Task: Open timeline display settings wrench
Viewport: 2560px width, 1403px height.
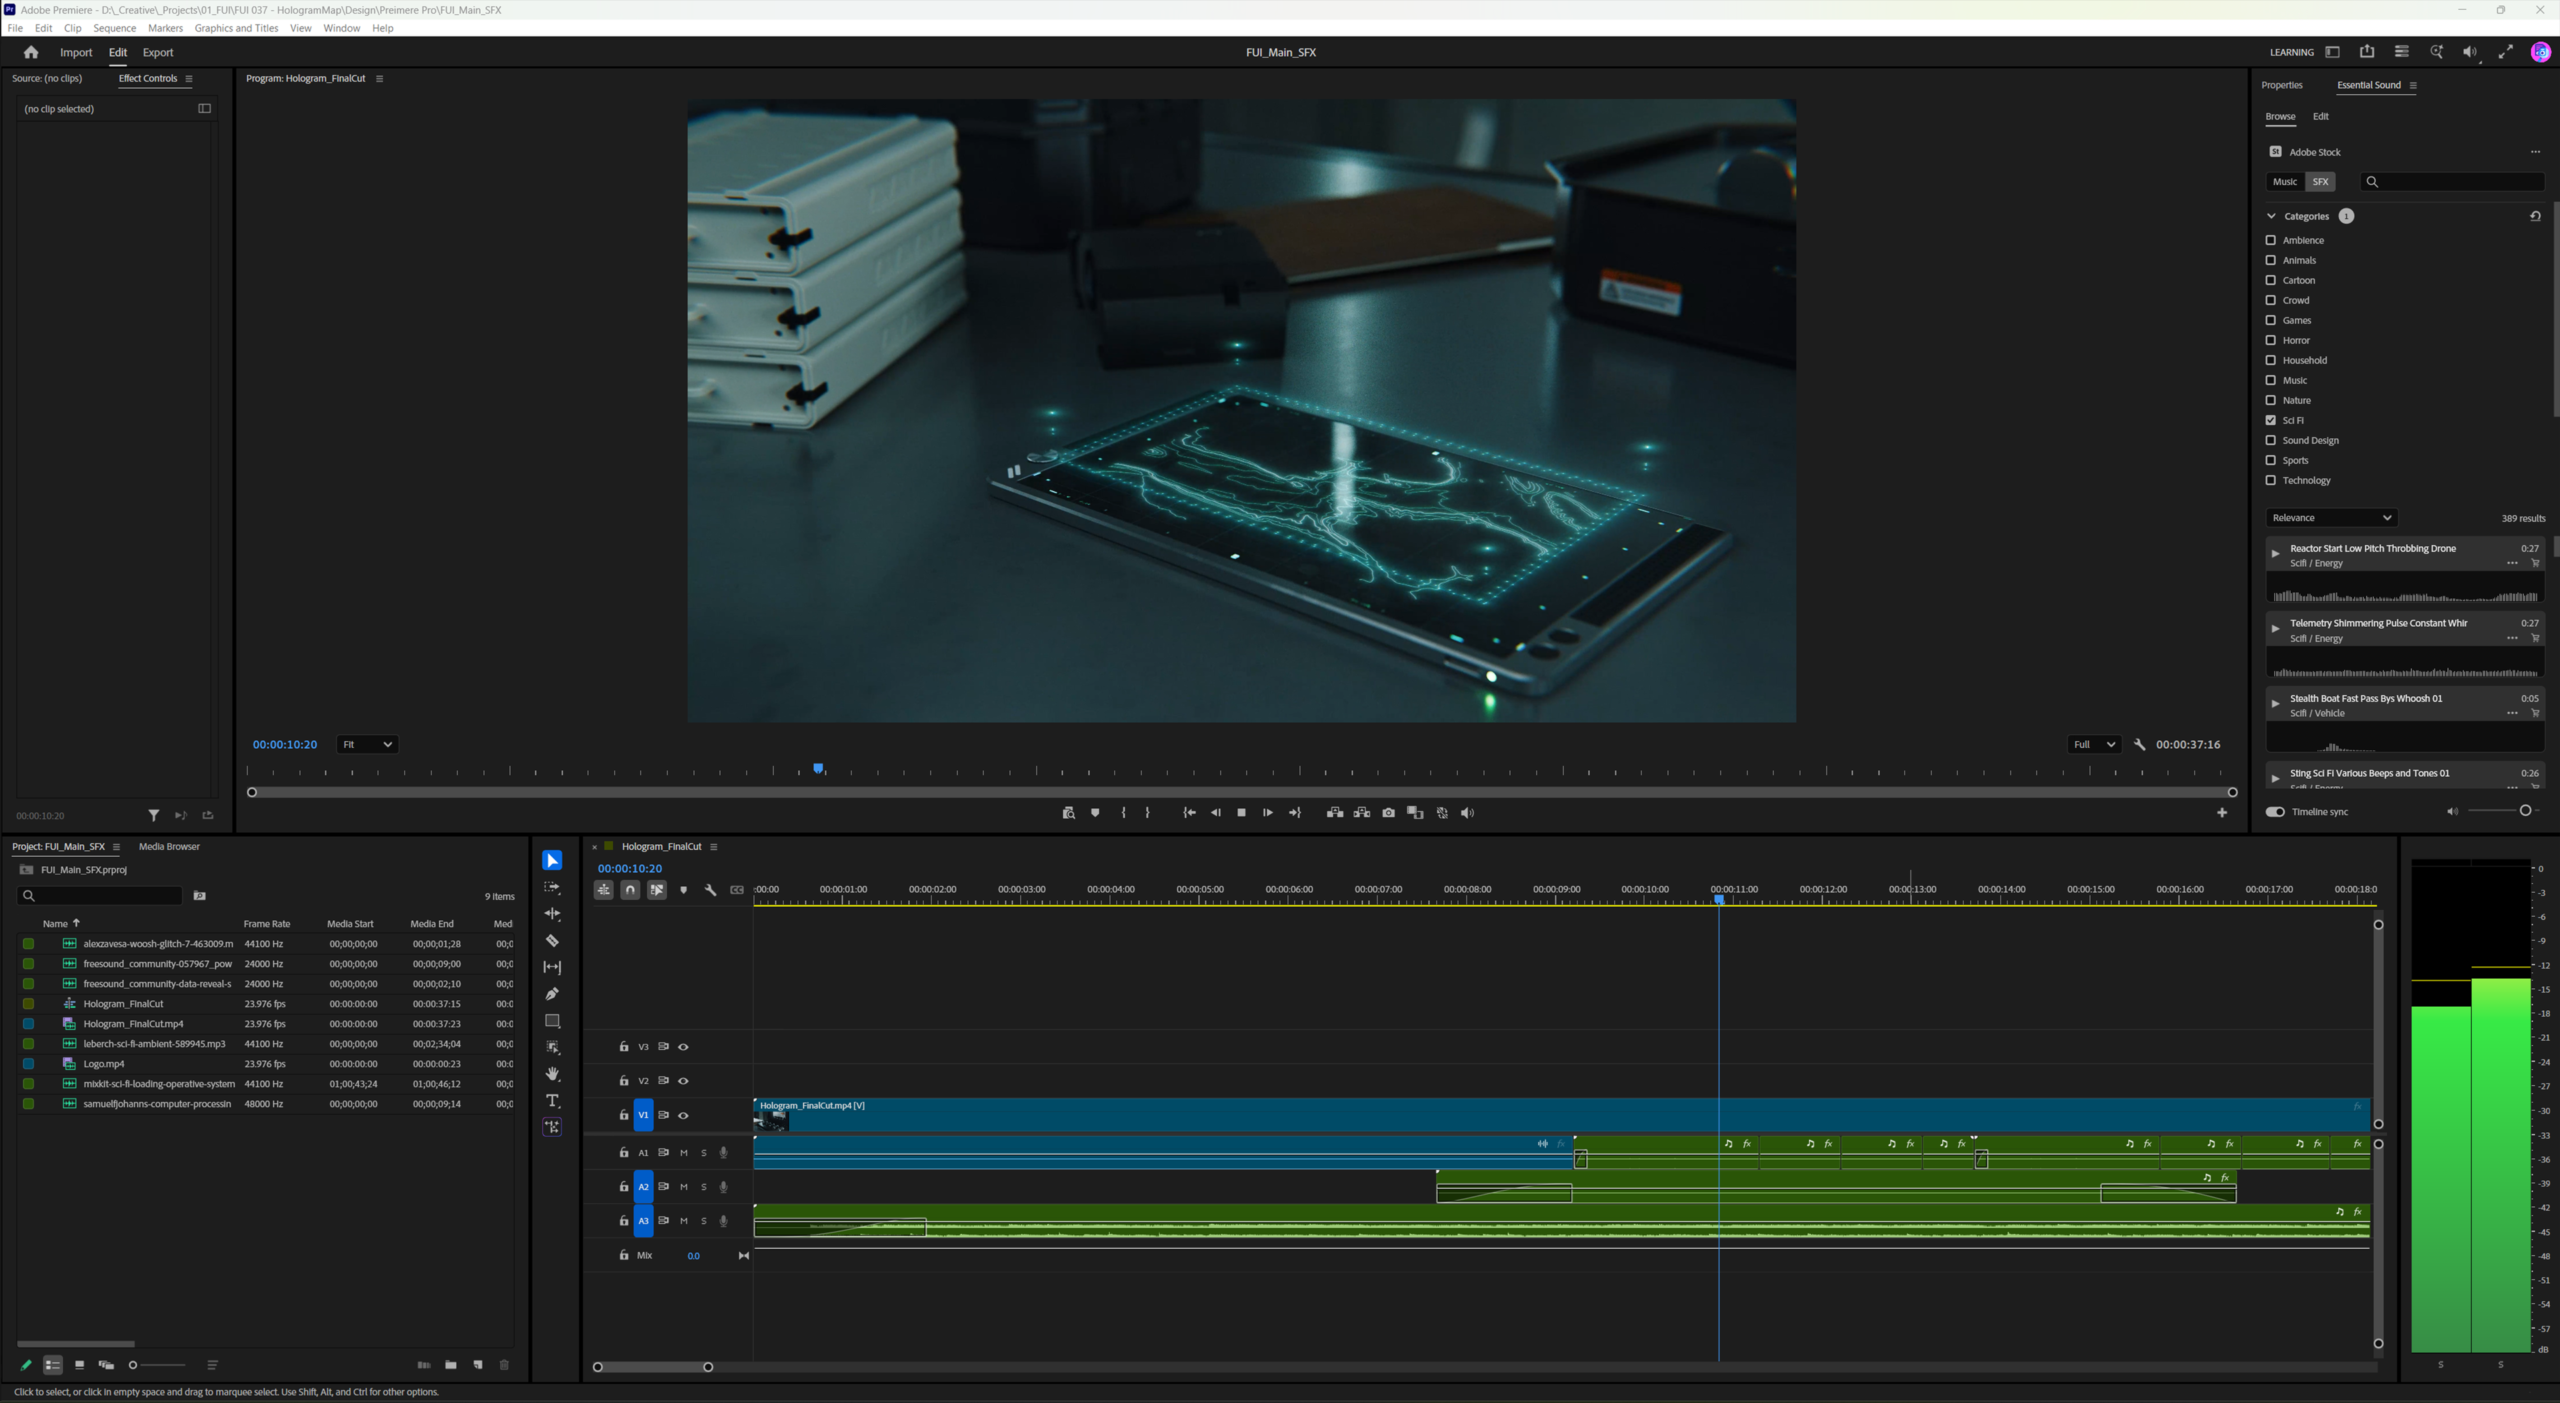Action: (x=710, y=890)
